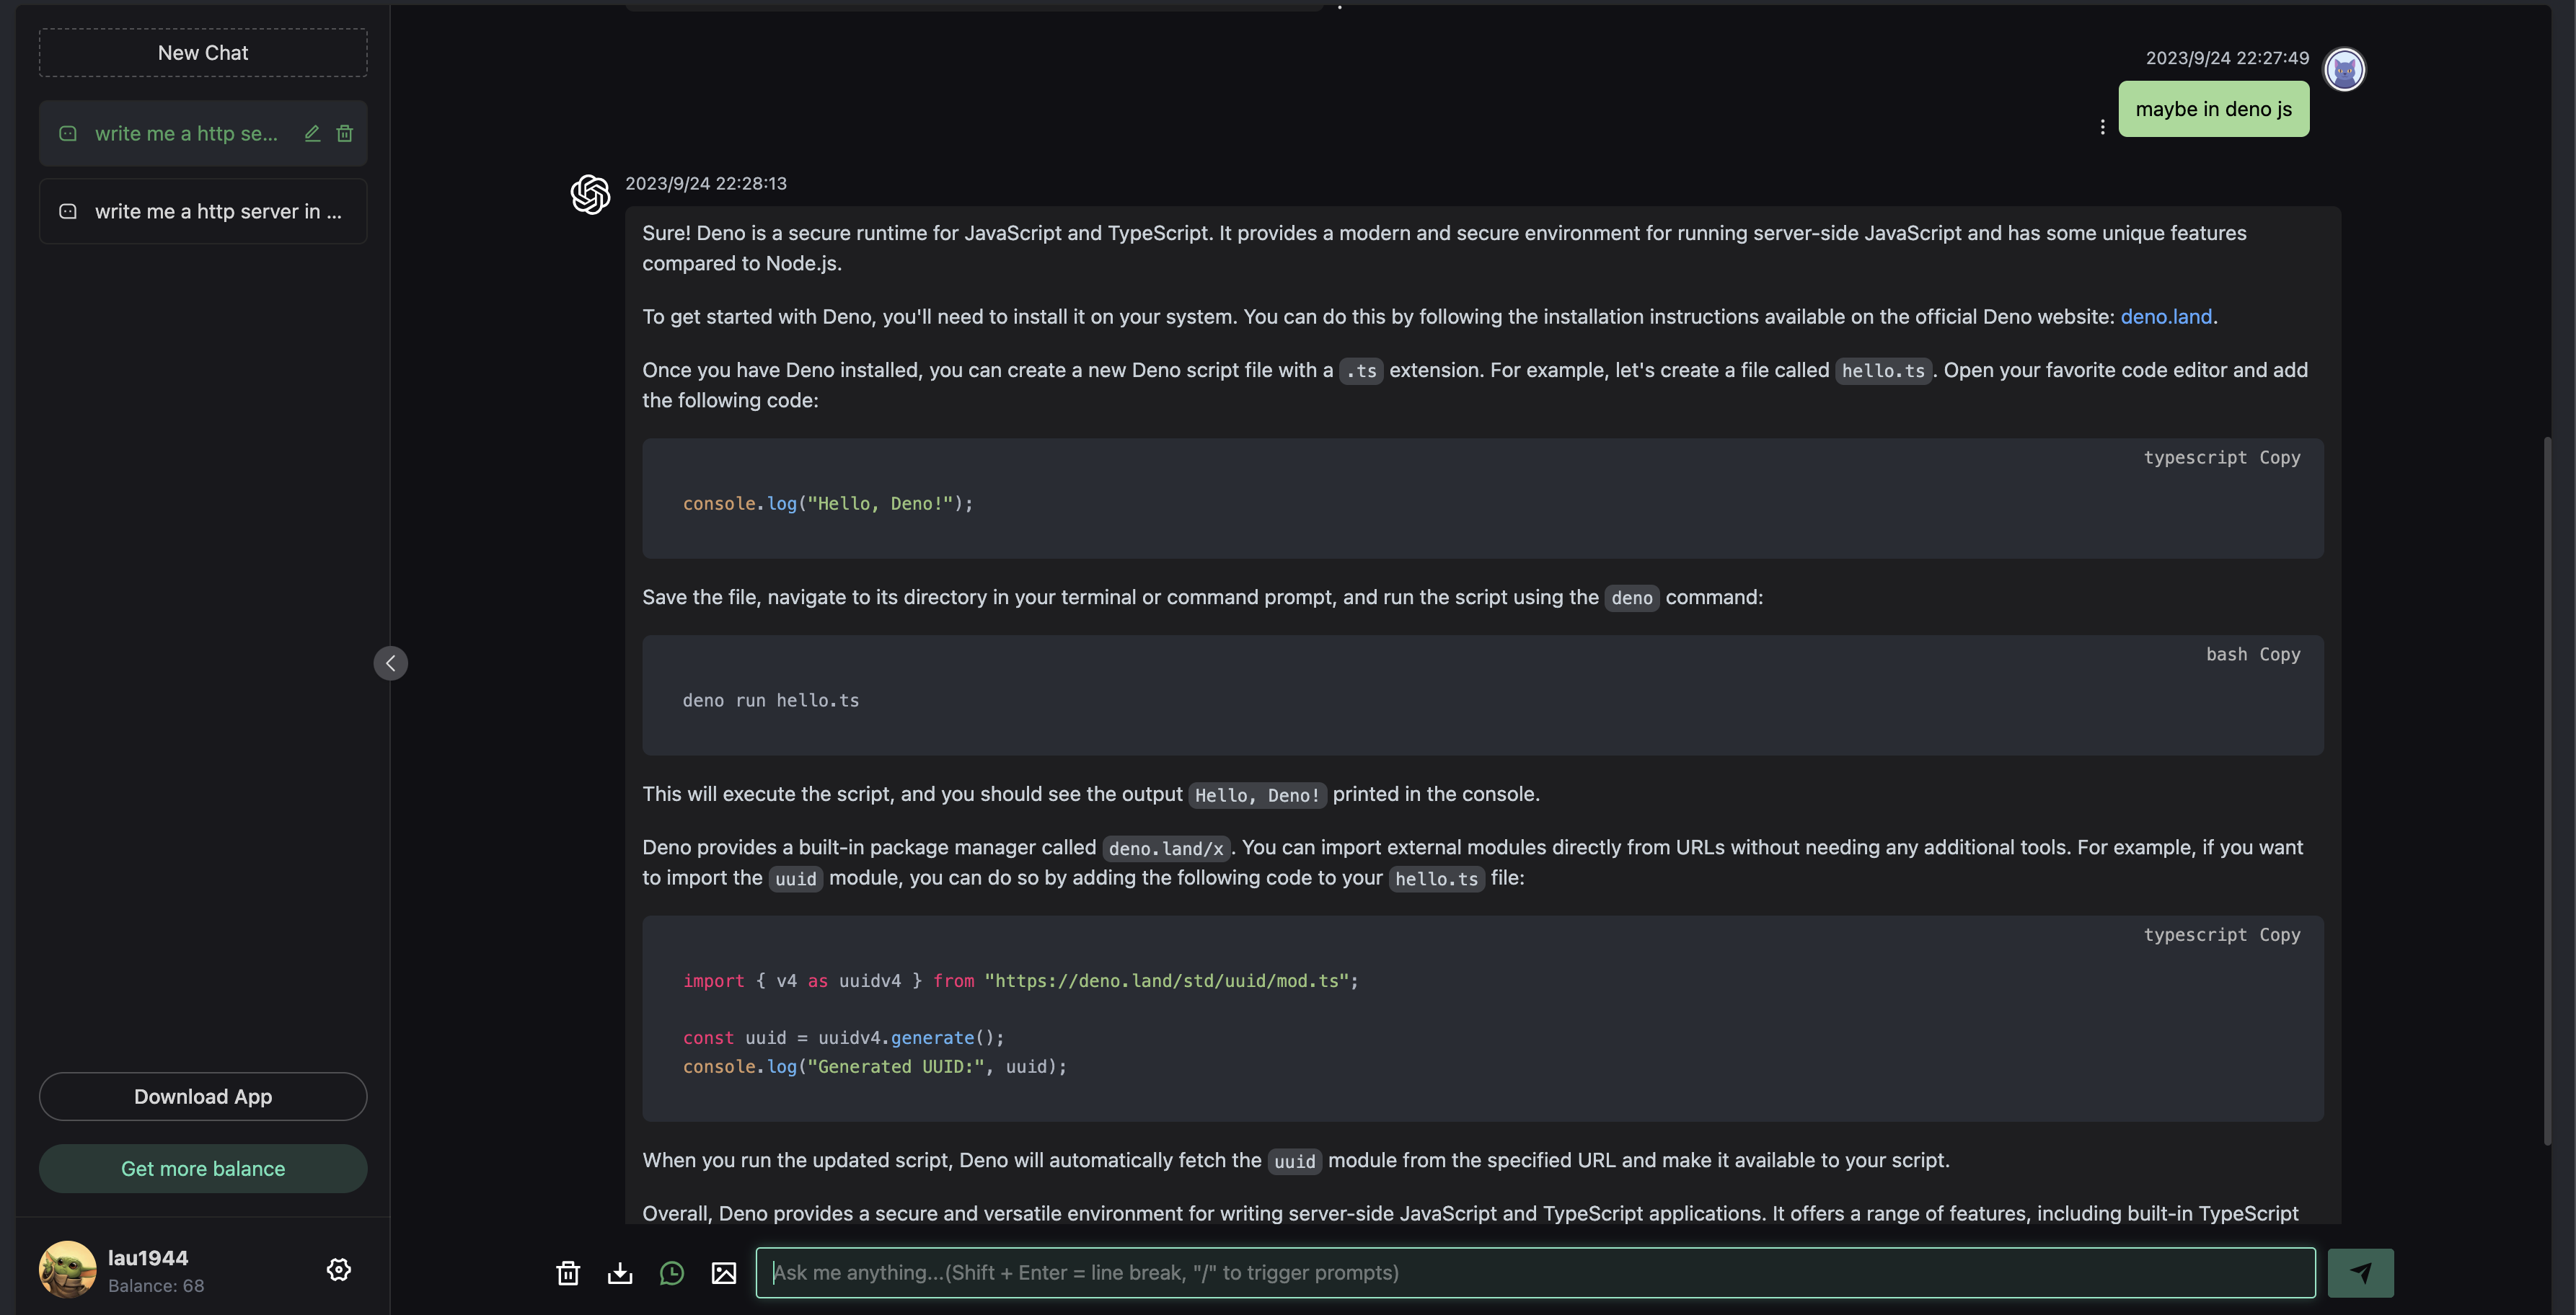
Task: Click chat icon of selected conversation
Action: coord(68,133)
